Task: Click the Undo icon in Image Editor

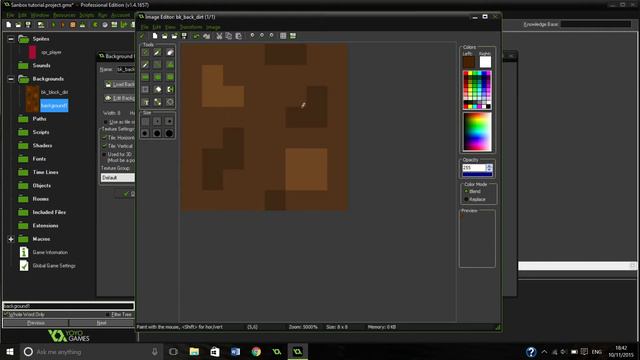Action: [x=197, y=36]
